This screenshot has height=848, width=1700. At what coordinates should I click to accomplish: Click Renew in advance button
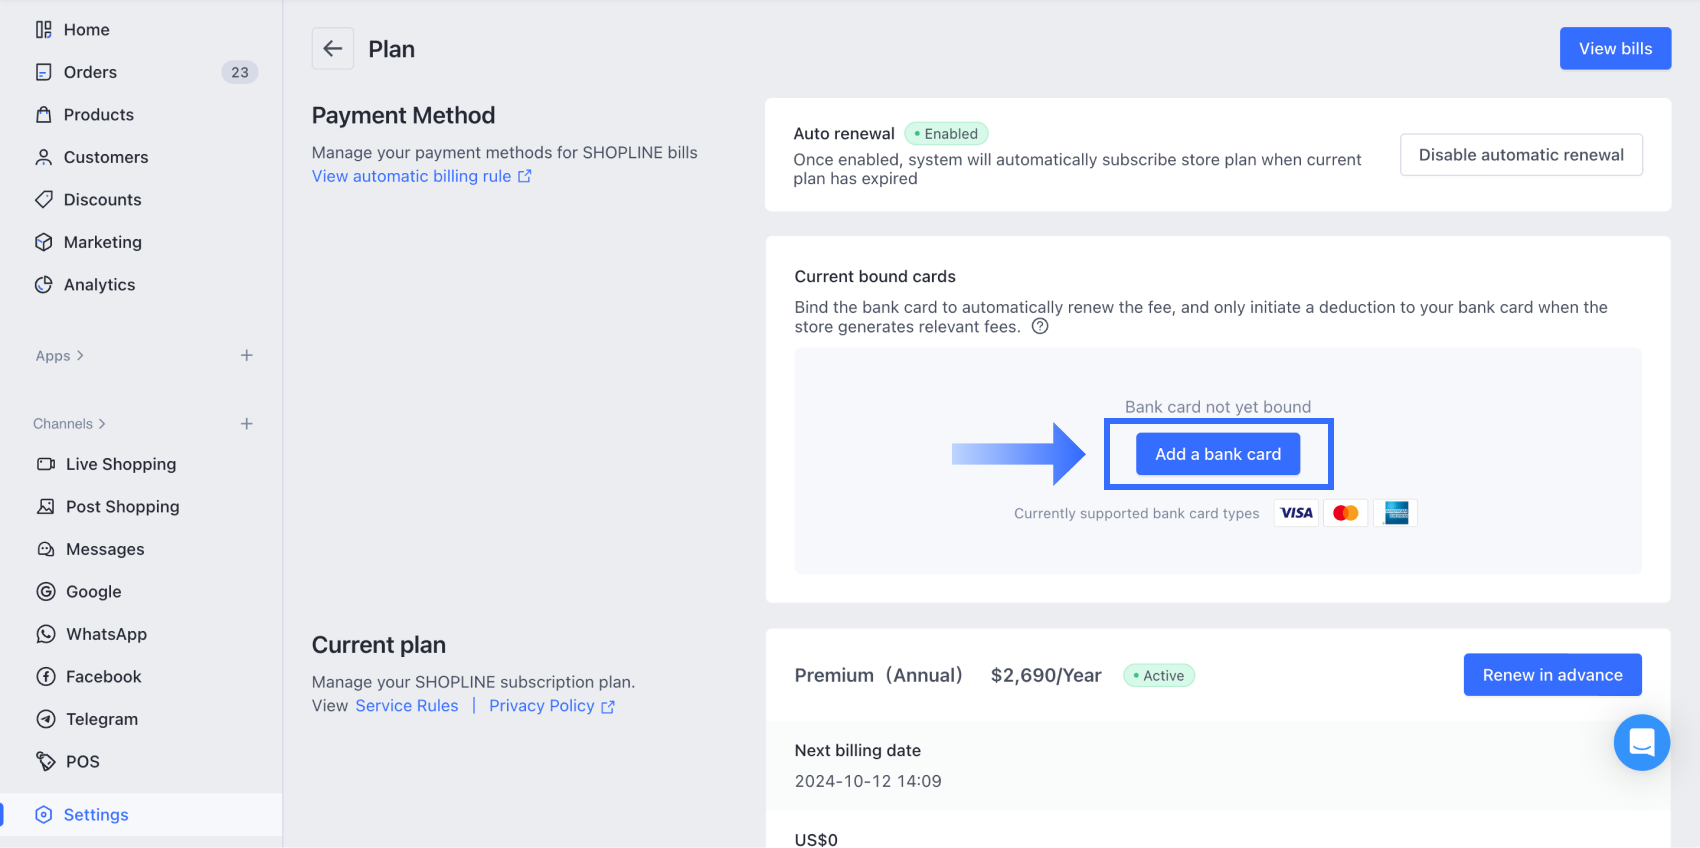1552,675
